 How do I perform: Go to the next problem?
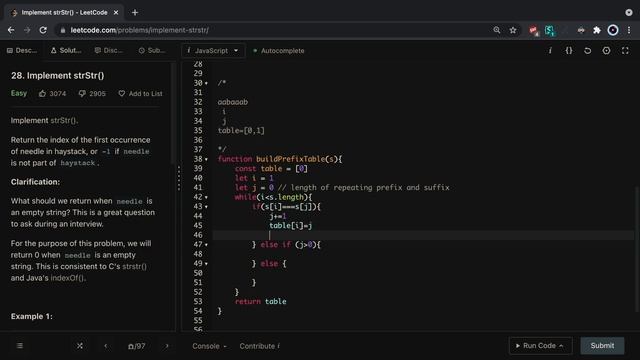click(167, 346)
